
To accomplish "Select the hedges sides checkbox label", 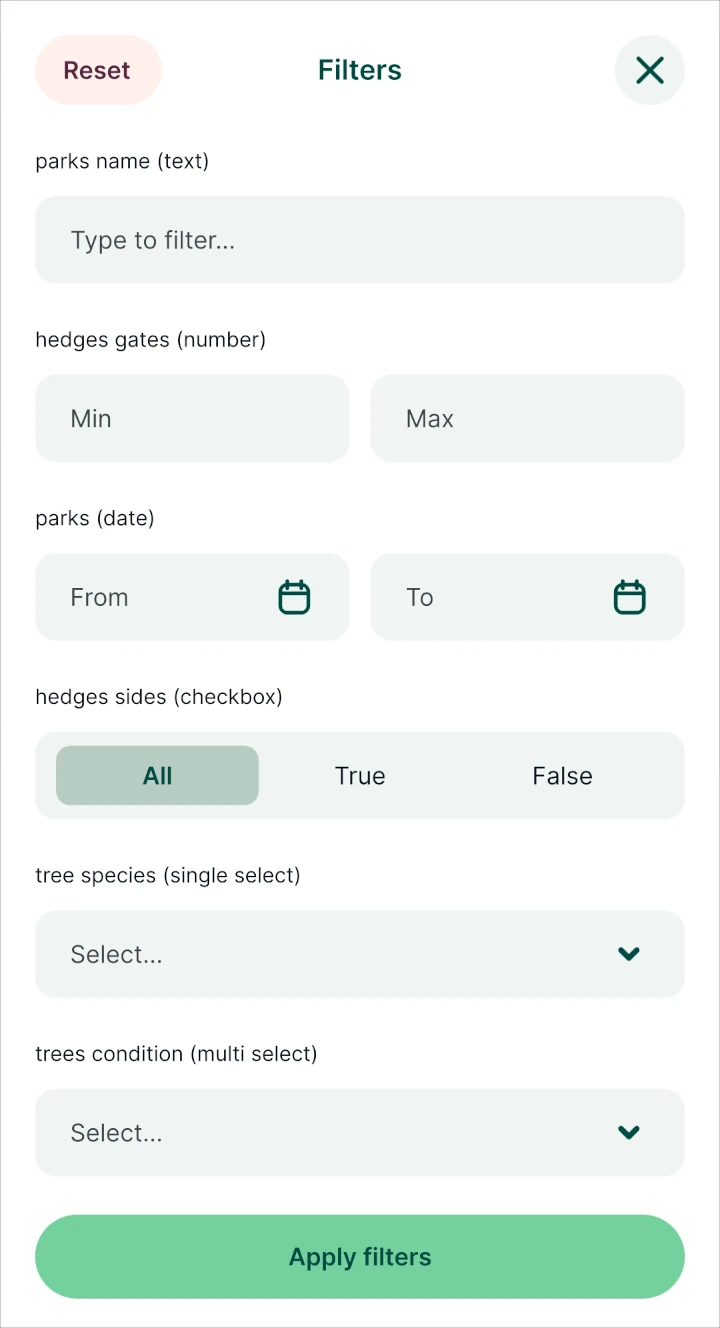I will (x=158, y=696).
